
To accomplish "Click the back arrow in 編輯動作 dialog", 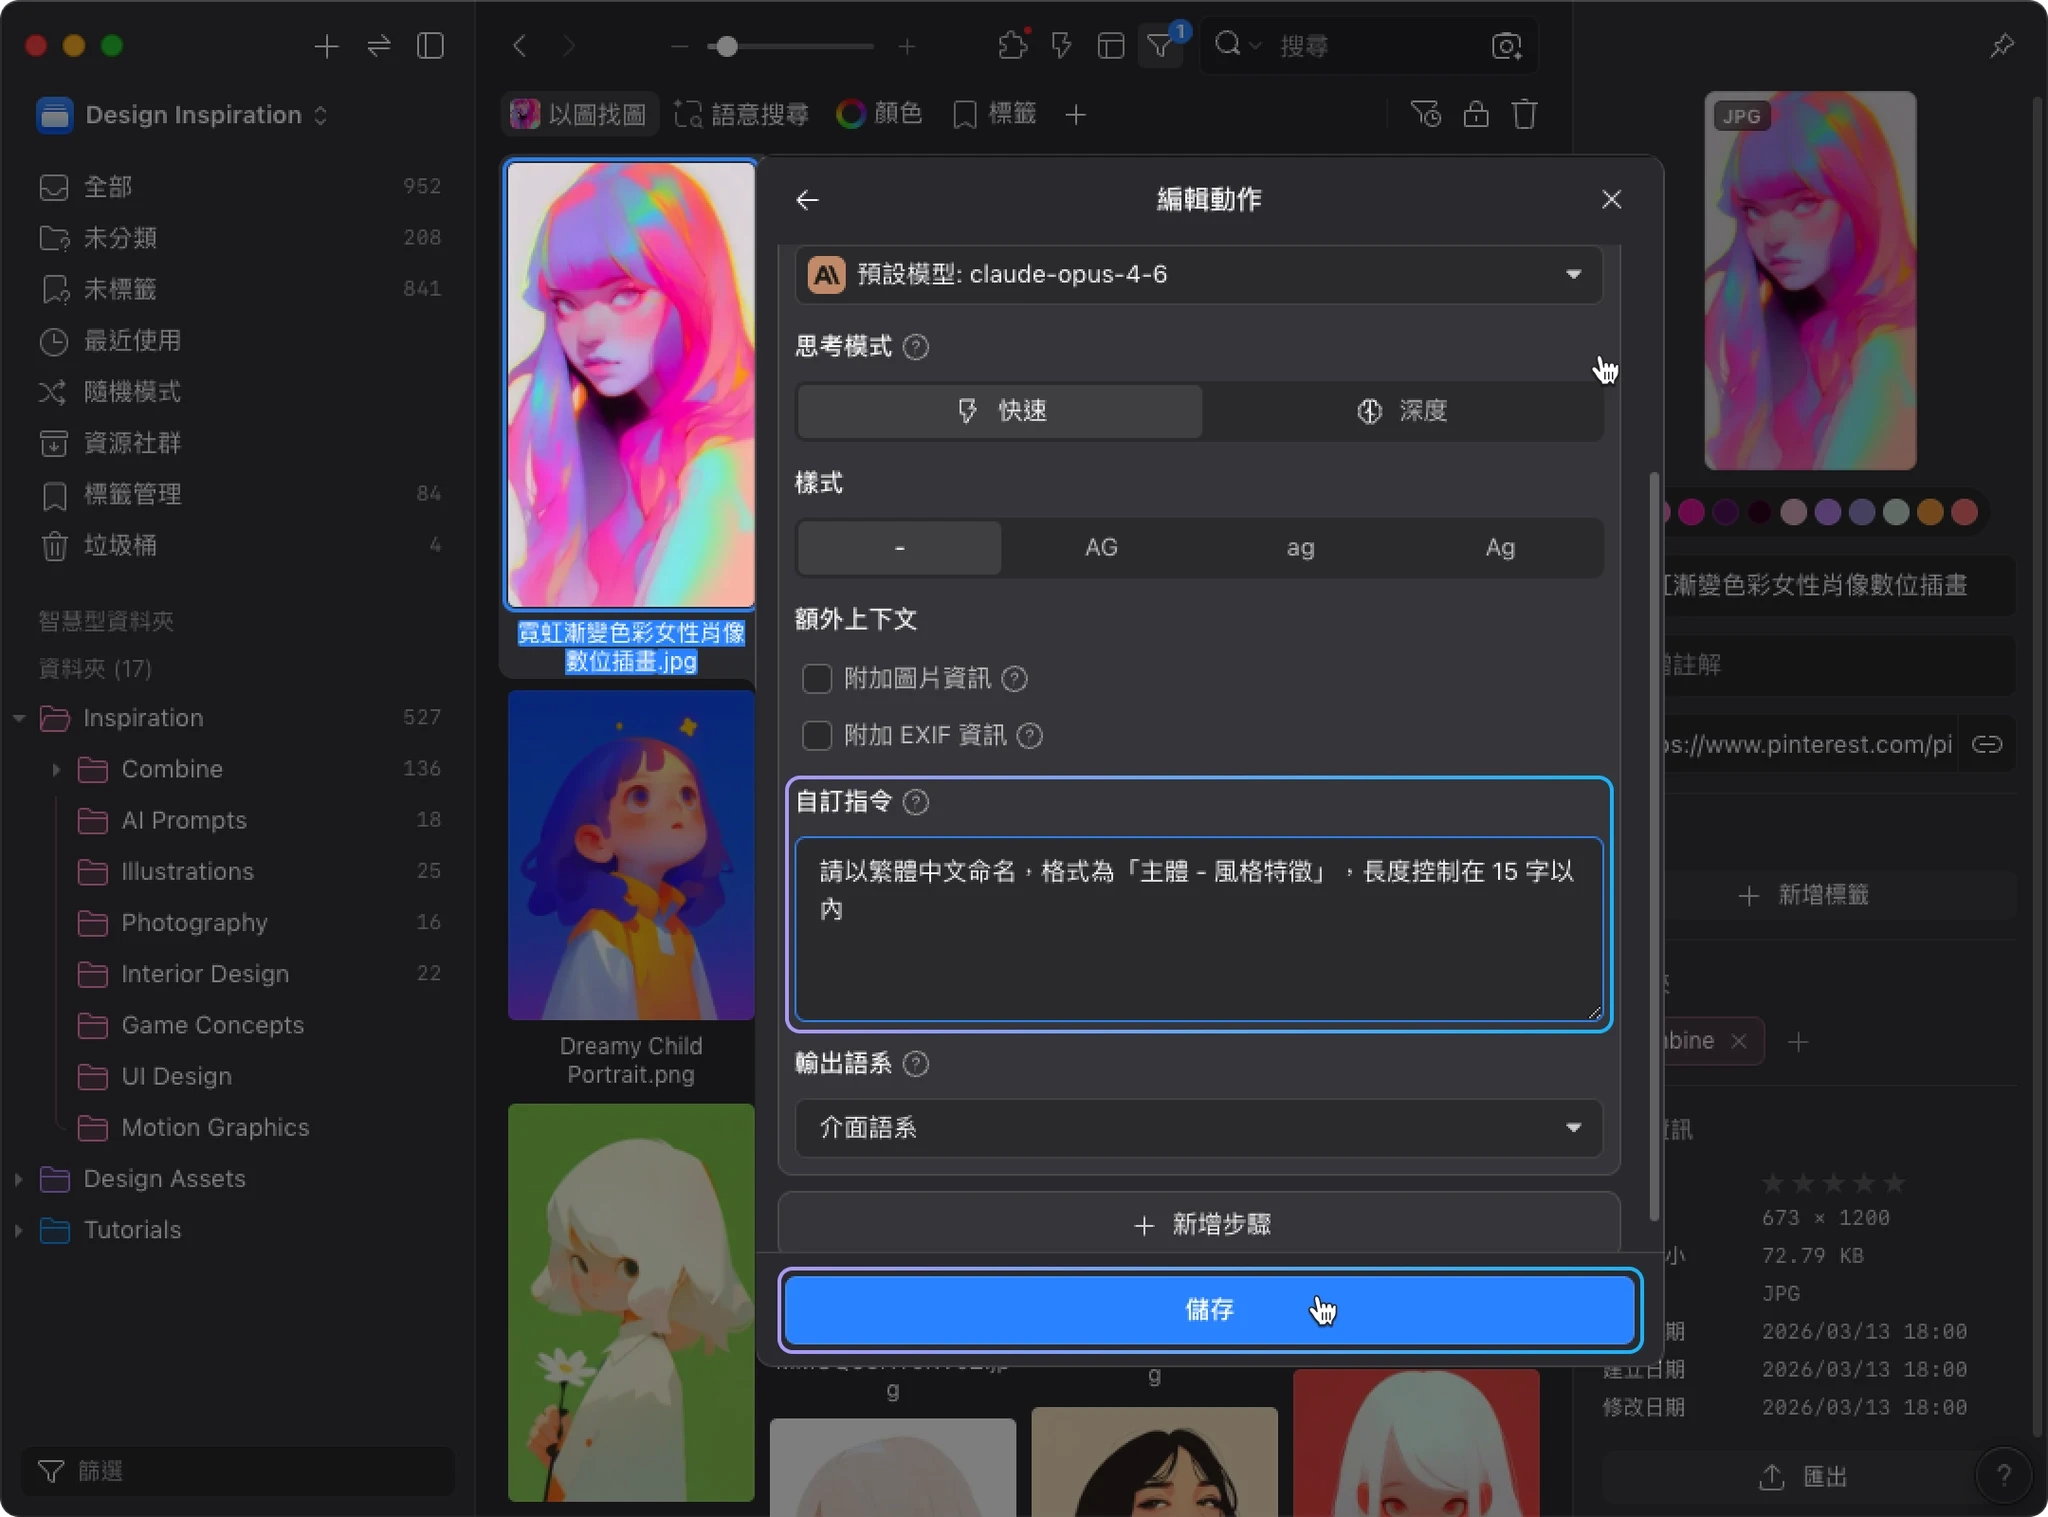I will 807,200.
